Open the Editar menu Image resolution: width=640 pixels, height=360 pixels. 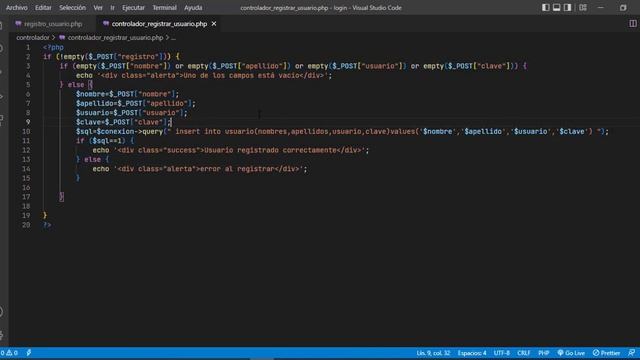coord(43,8)
